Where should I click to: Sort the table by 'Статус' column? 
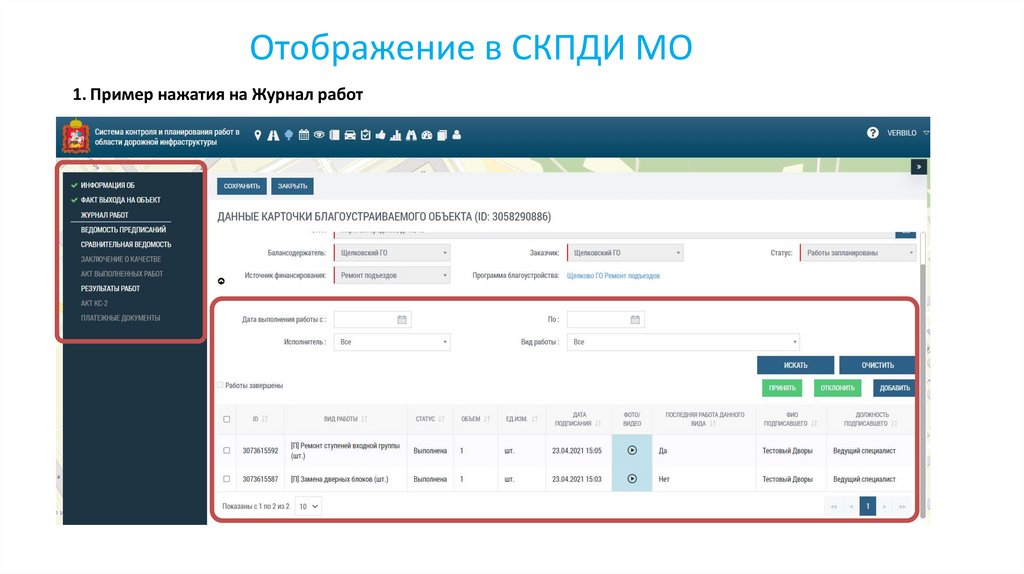pyautogui.click(x=441, y=419)
